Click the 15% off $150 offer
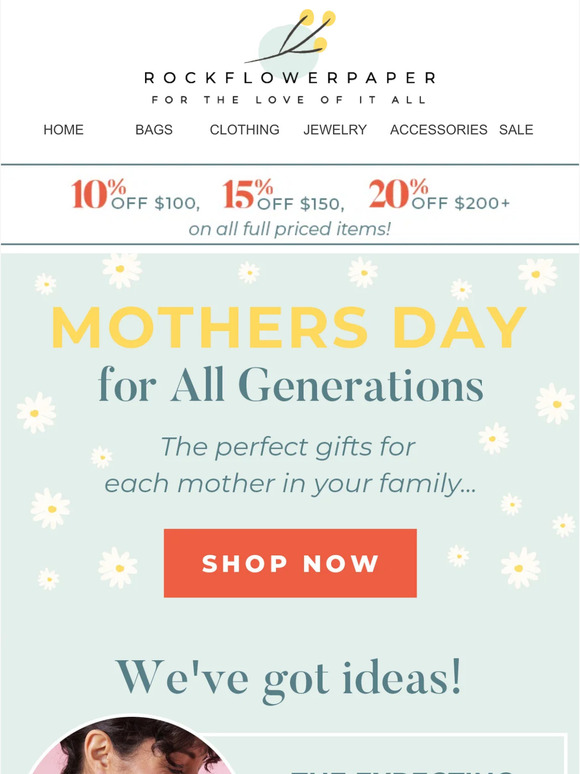Viewport: 580px width, 774px height. [284, 195]
